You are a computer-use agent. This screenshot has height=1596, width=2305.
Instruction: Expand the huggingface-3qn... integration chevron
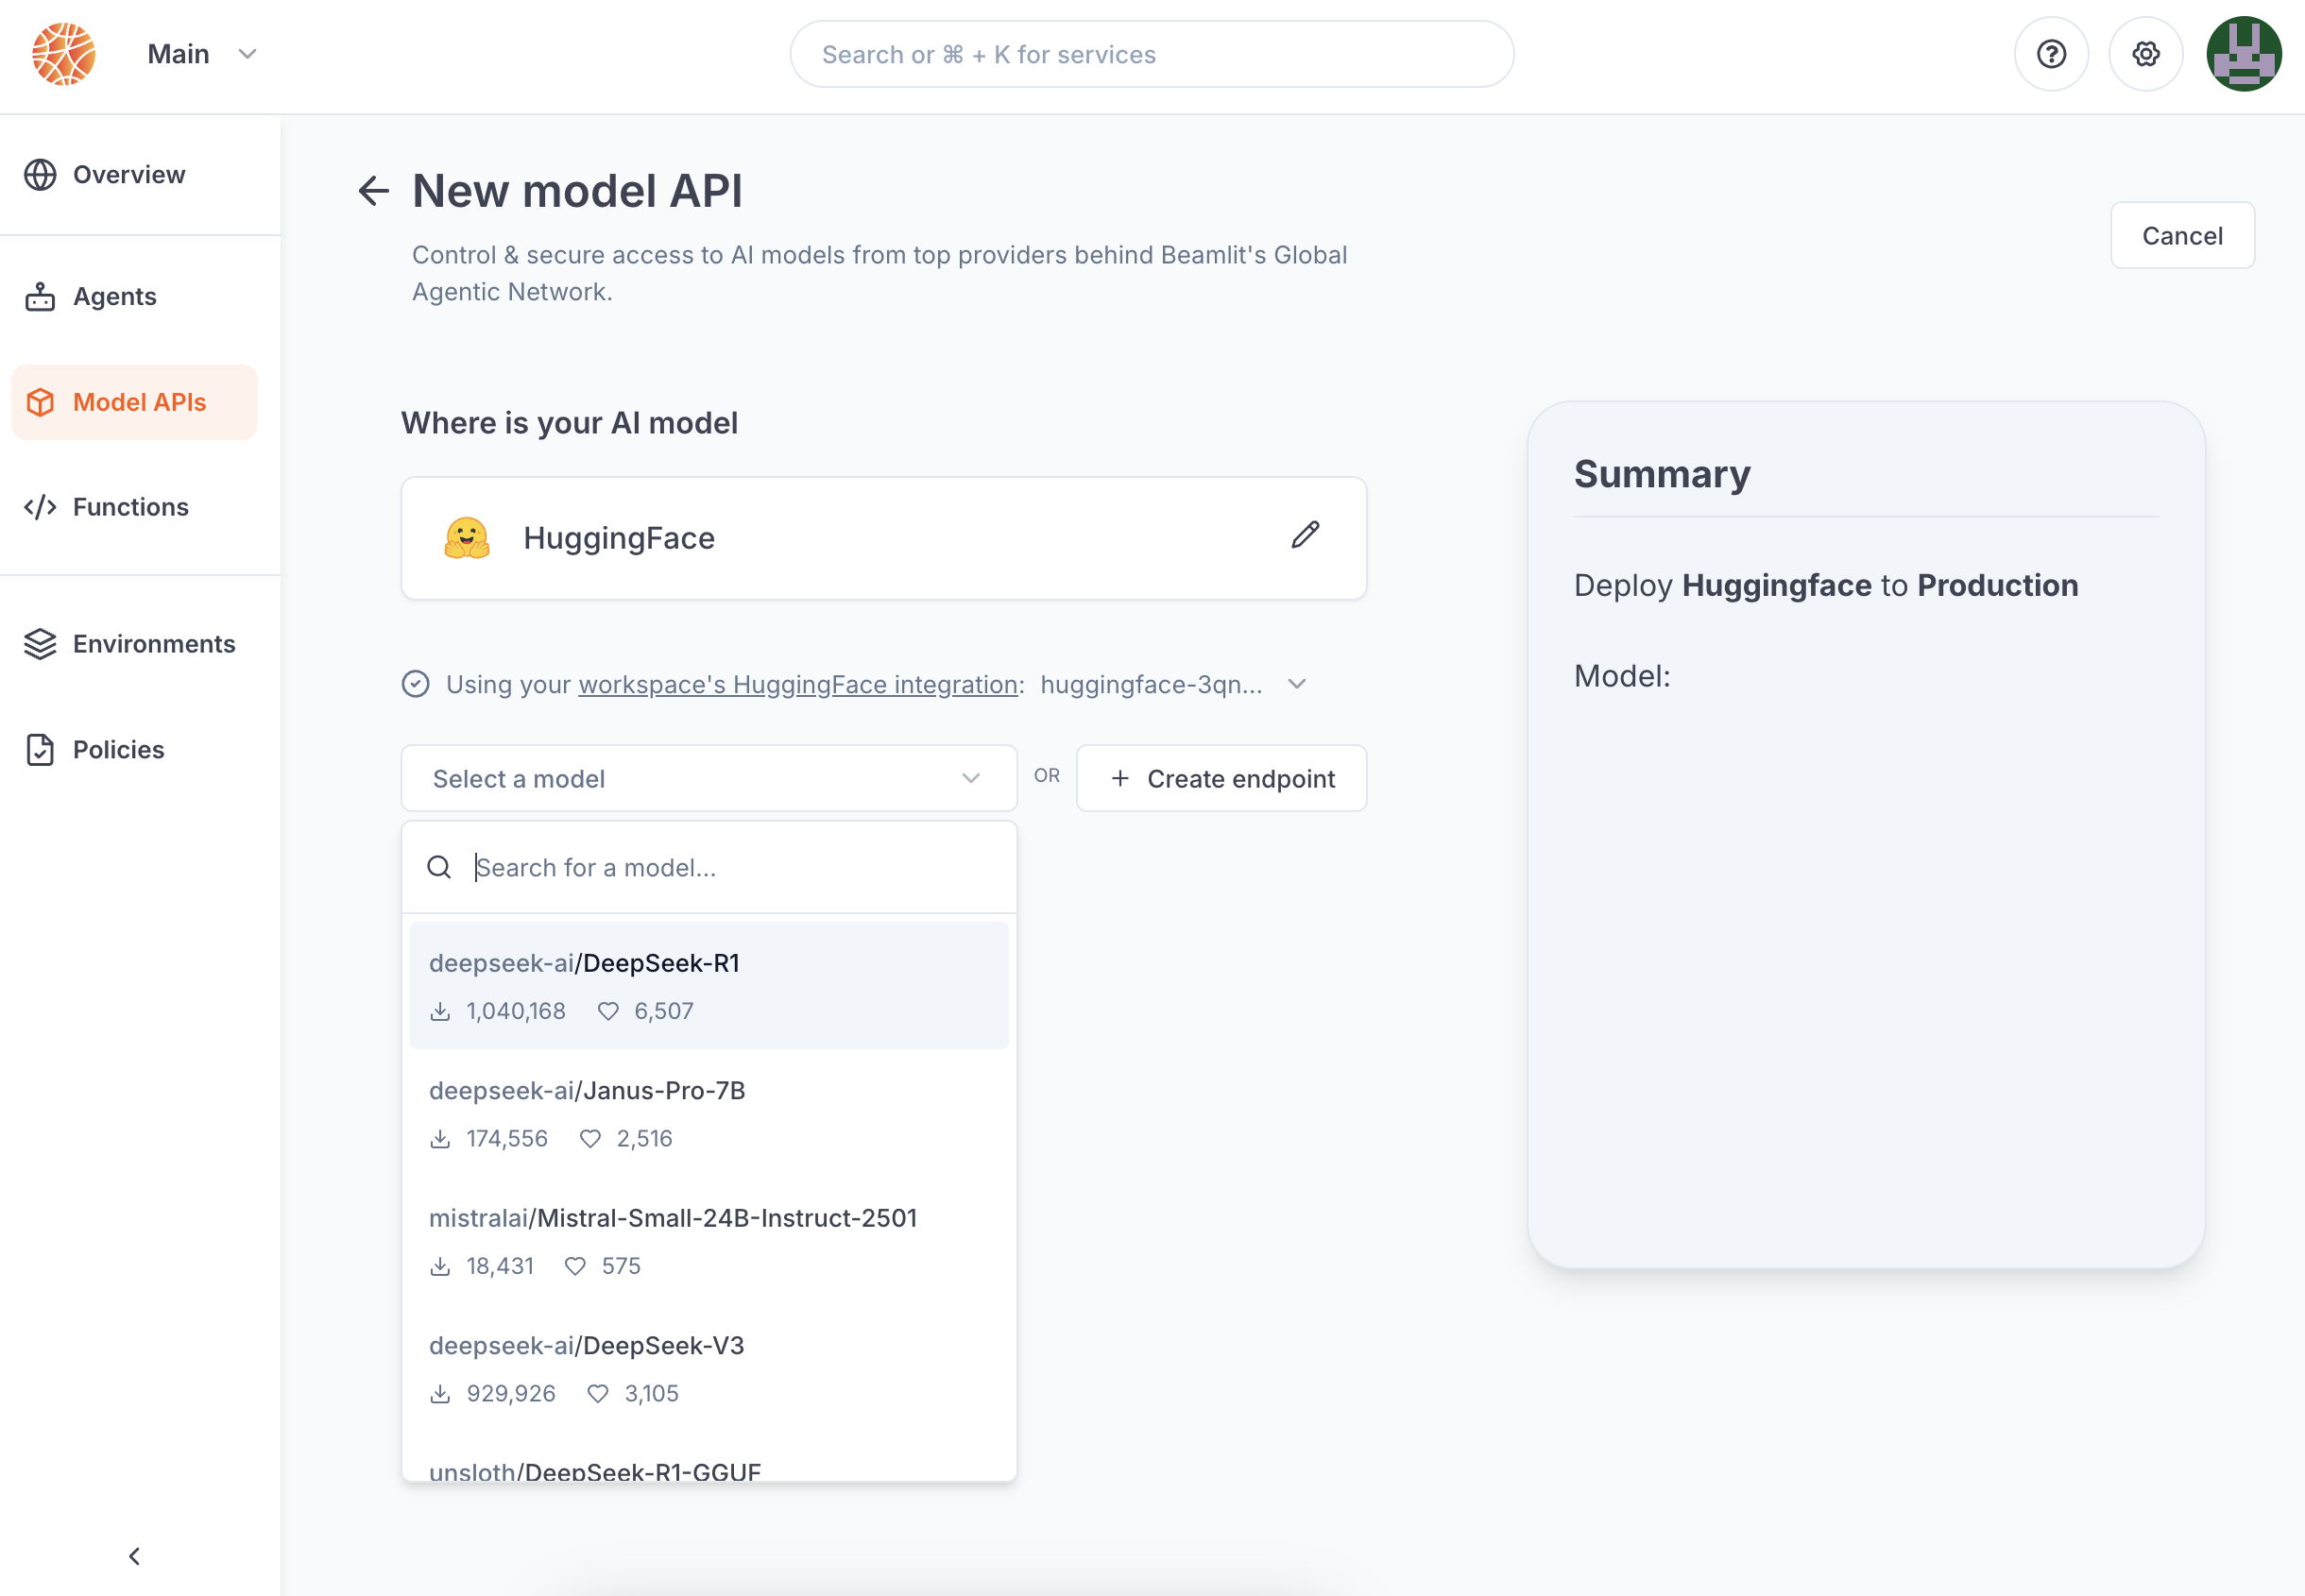click(1297, 684)
